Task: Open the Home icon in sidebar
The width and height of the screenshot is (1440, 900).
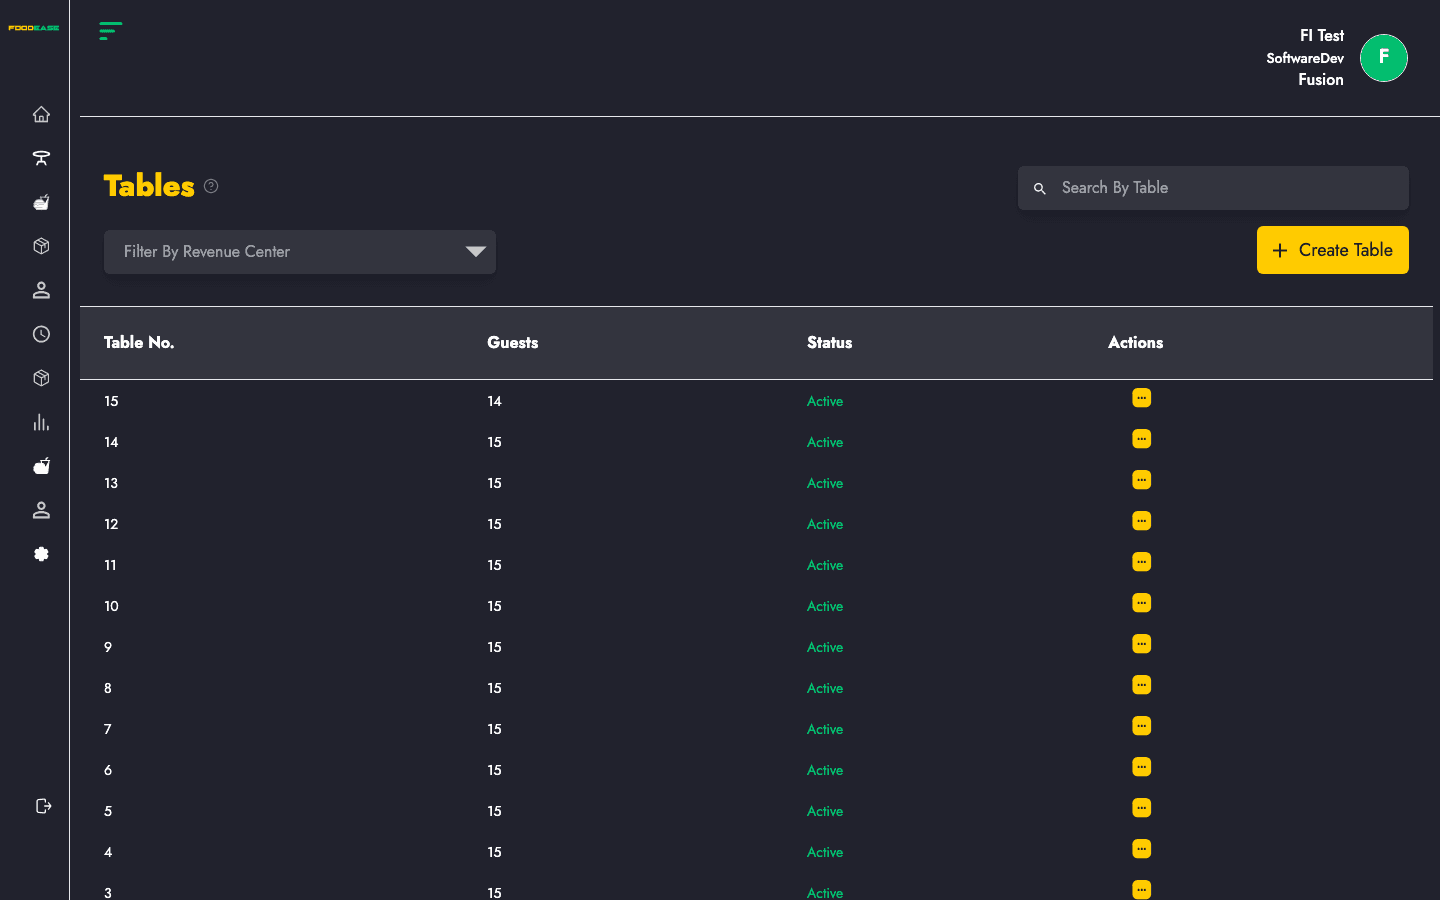Action: pyautogui.click(x=41, y=114)
